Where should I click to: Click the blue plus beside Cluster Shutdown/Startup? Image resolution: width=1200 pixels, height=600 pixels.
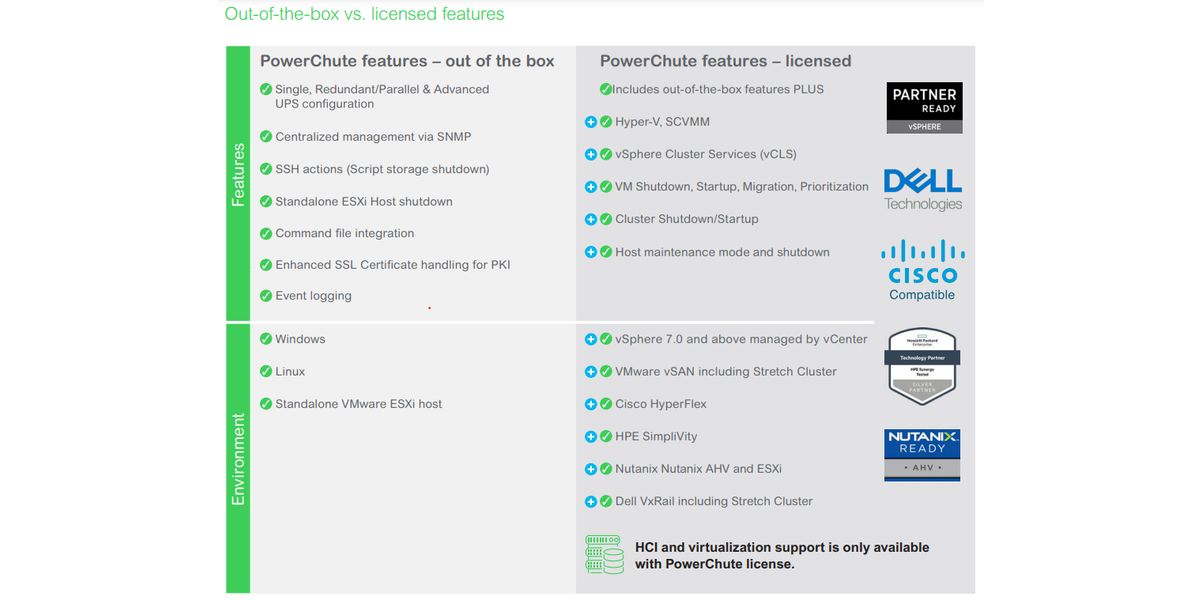pos(591,219)
